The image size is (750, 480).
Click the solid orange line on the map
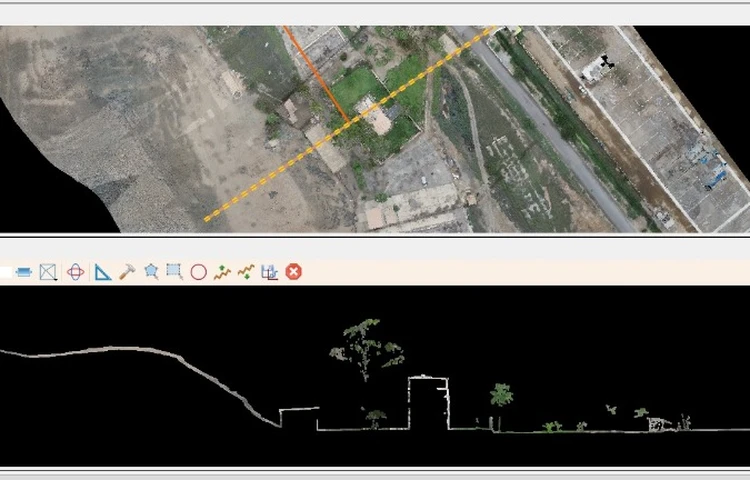click(316, 73)
